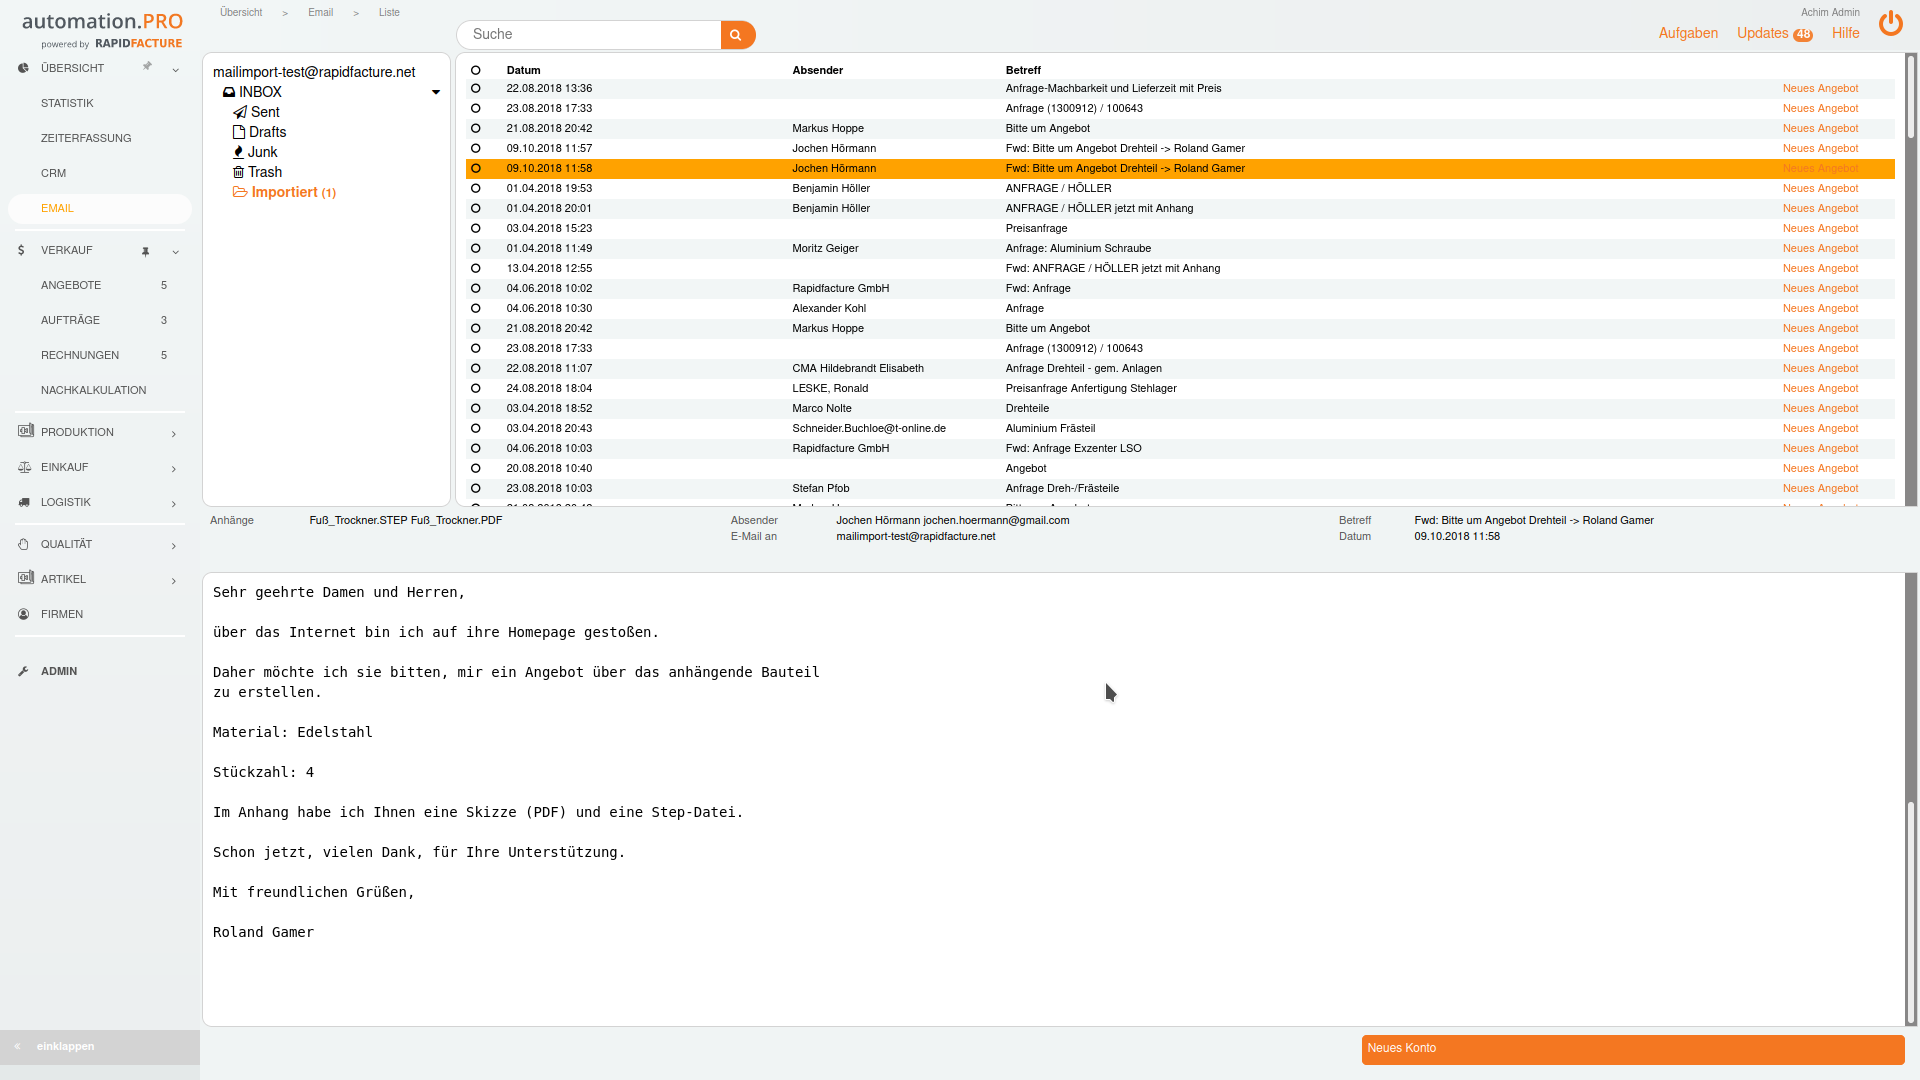Click Neues Angebot for Alexander Kohl email
This screenshot has height=1080, width=1920.
1820,308
